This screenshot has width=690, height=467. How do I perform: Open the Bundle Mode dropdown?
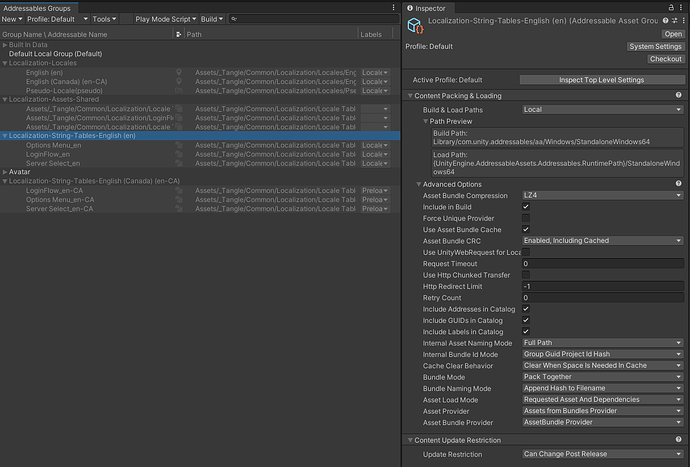point(602,377)
